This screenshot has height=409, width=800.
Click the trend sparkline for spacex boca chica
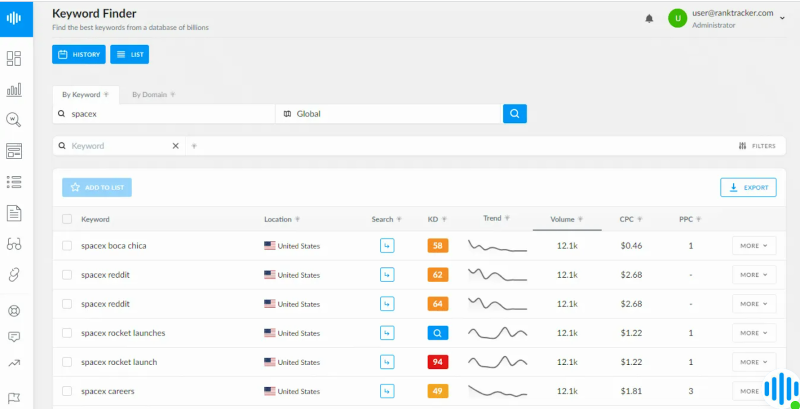coord(497,246)
